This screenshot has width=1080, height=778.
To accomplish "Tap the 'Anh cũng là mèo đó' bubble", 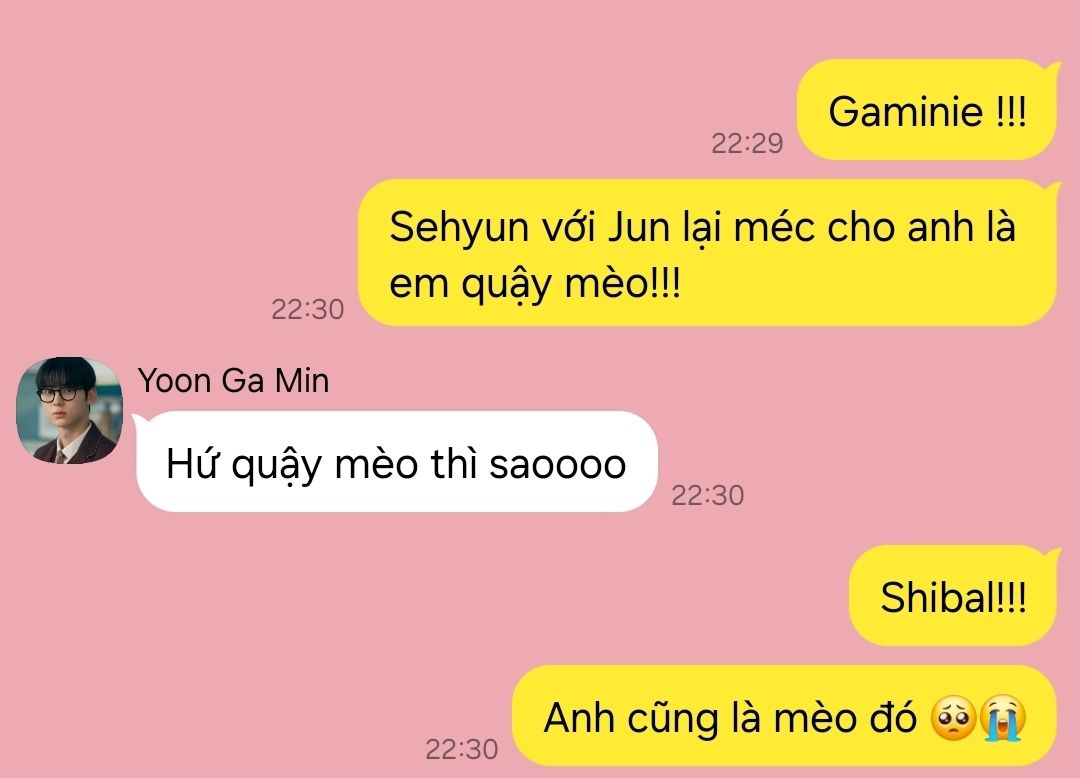I will [x=785, y=716].
